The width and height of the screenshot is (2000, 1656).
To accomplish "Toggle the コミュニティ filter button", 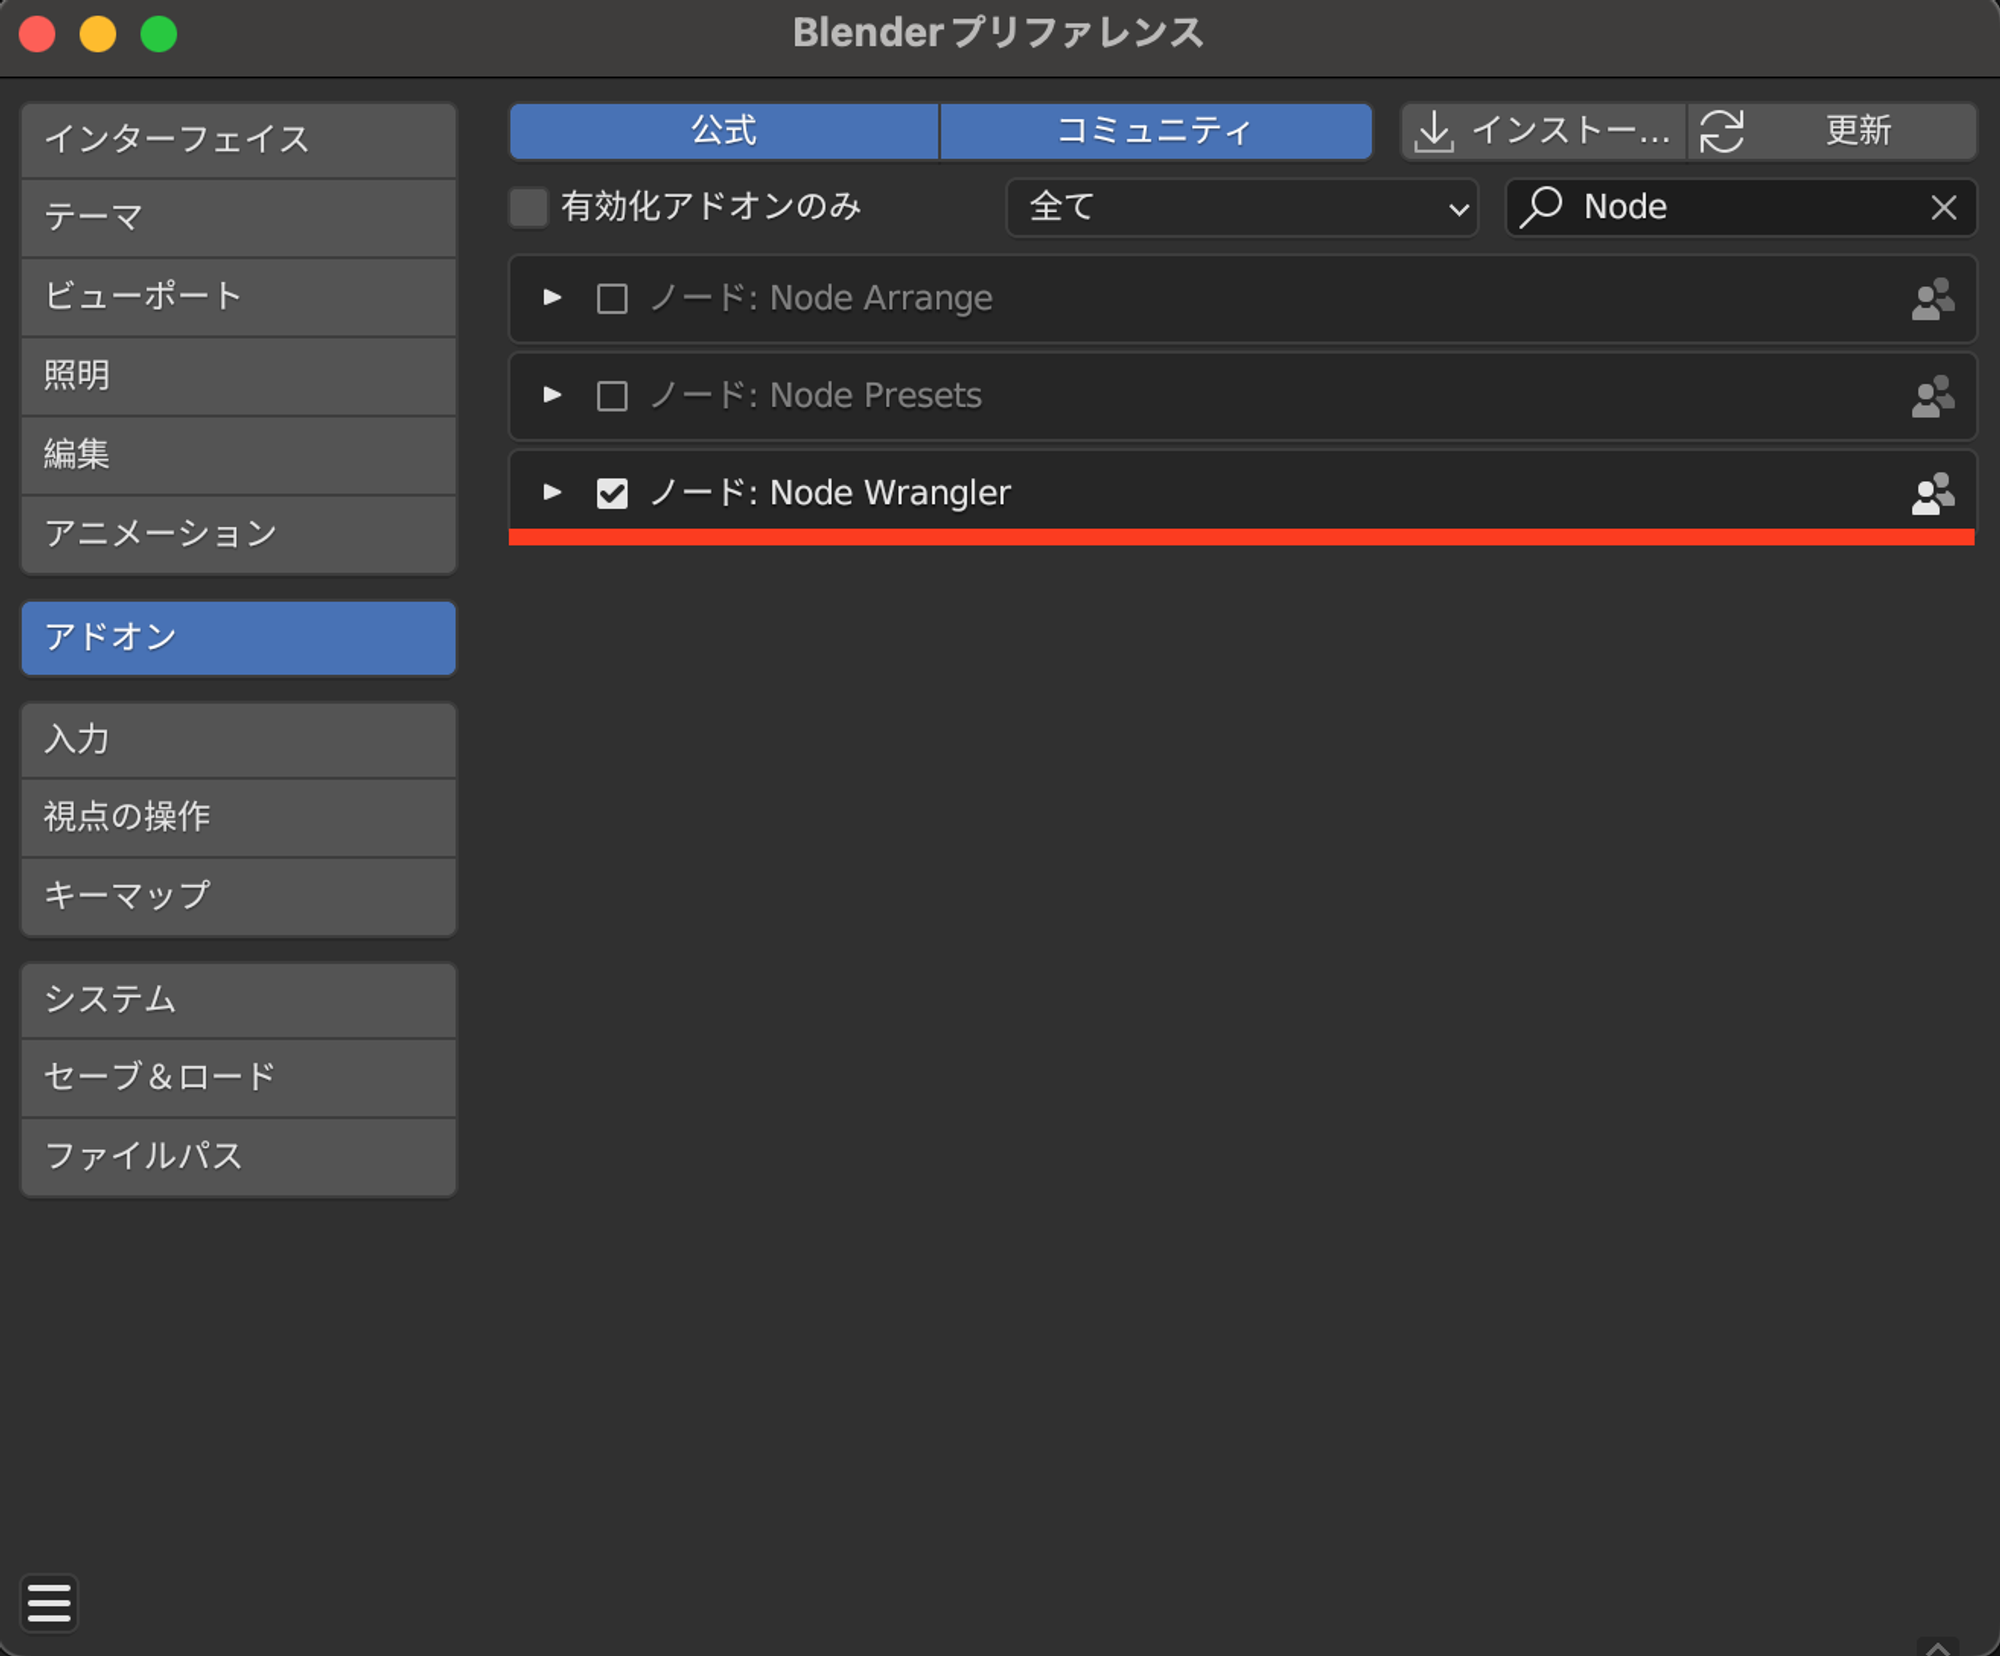I will 1156,131.
